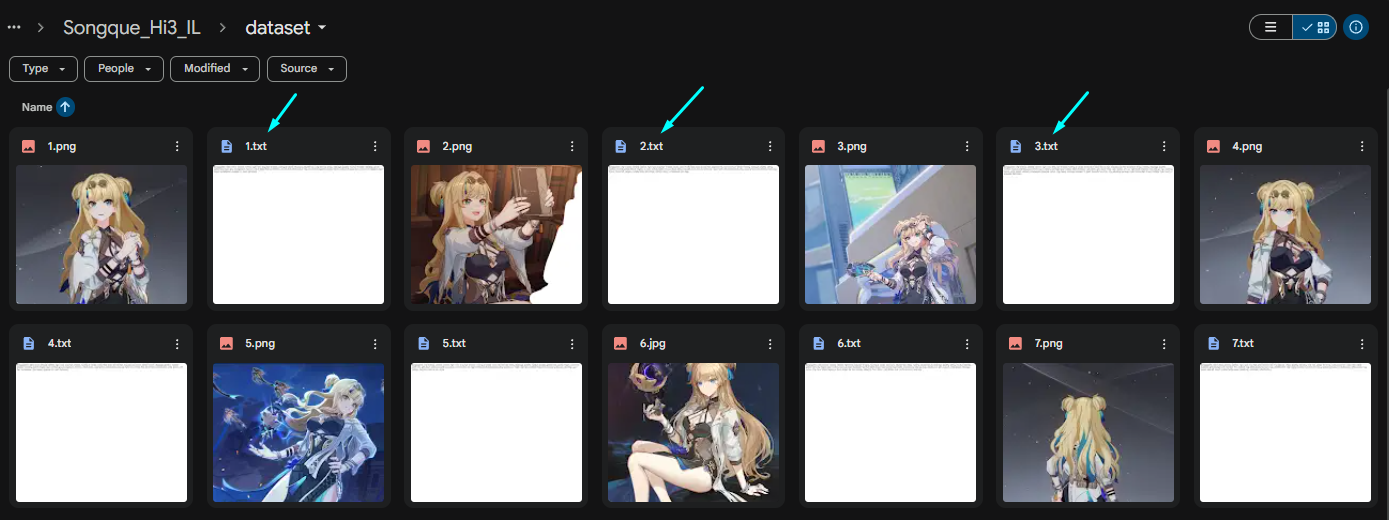The width and height of the screenshot is (1389, 520).
Task: Click the image file icon of 2.png
Action: (423, 146)
